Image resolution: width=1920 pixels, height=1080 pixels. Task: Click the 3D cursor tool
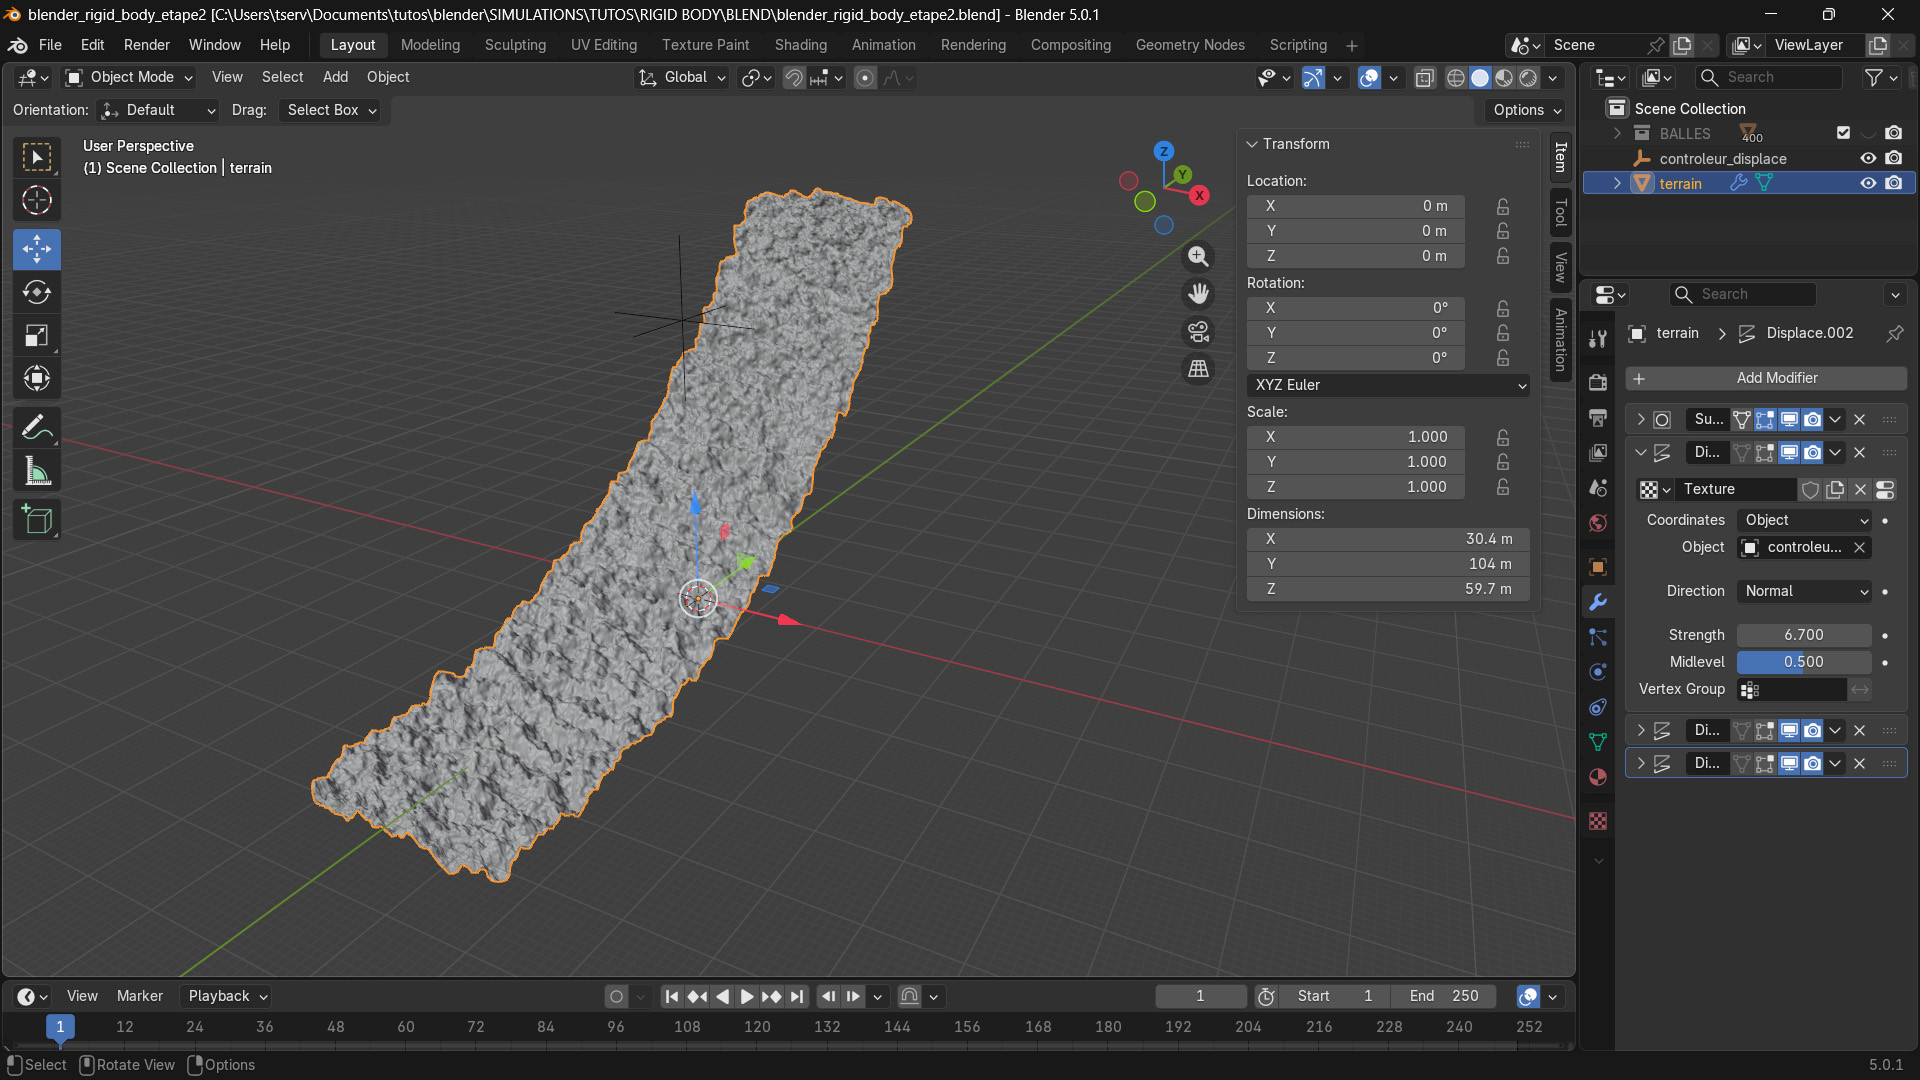37,200
